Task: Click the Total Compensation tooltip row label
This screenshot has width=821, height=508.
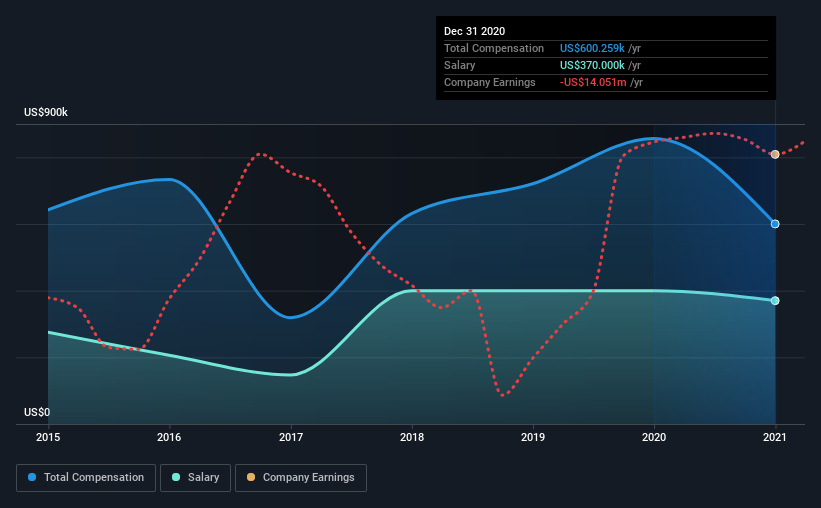Action: 494,48
